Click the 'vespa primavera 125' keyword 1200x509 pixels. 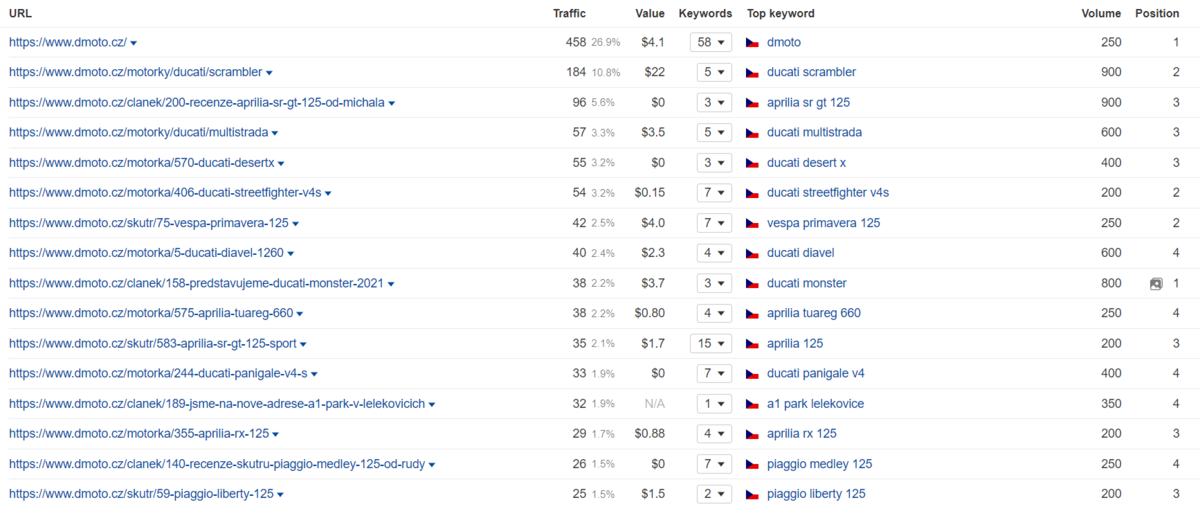[x=823, y=223]
